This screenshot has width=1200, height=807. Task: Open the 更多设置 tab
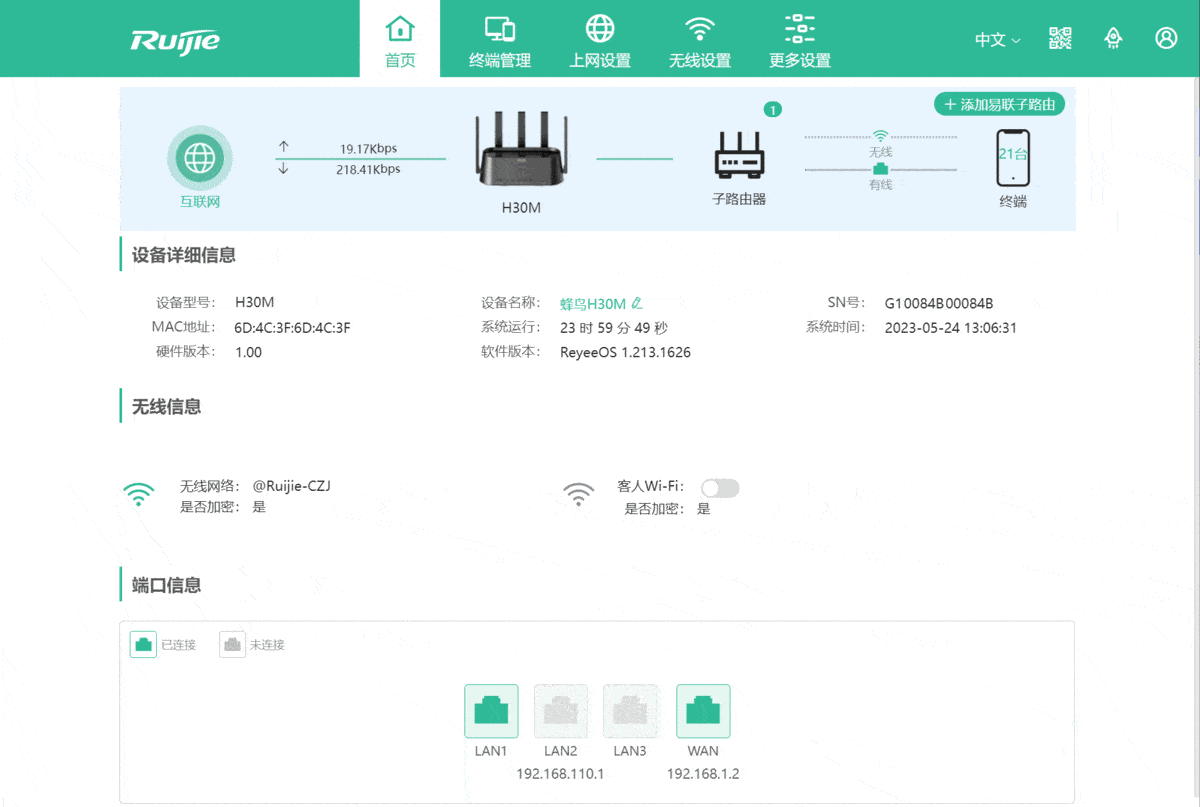point(800,41)
